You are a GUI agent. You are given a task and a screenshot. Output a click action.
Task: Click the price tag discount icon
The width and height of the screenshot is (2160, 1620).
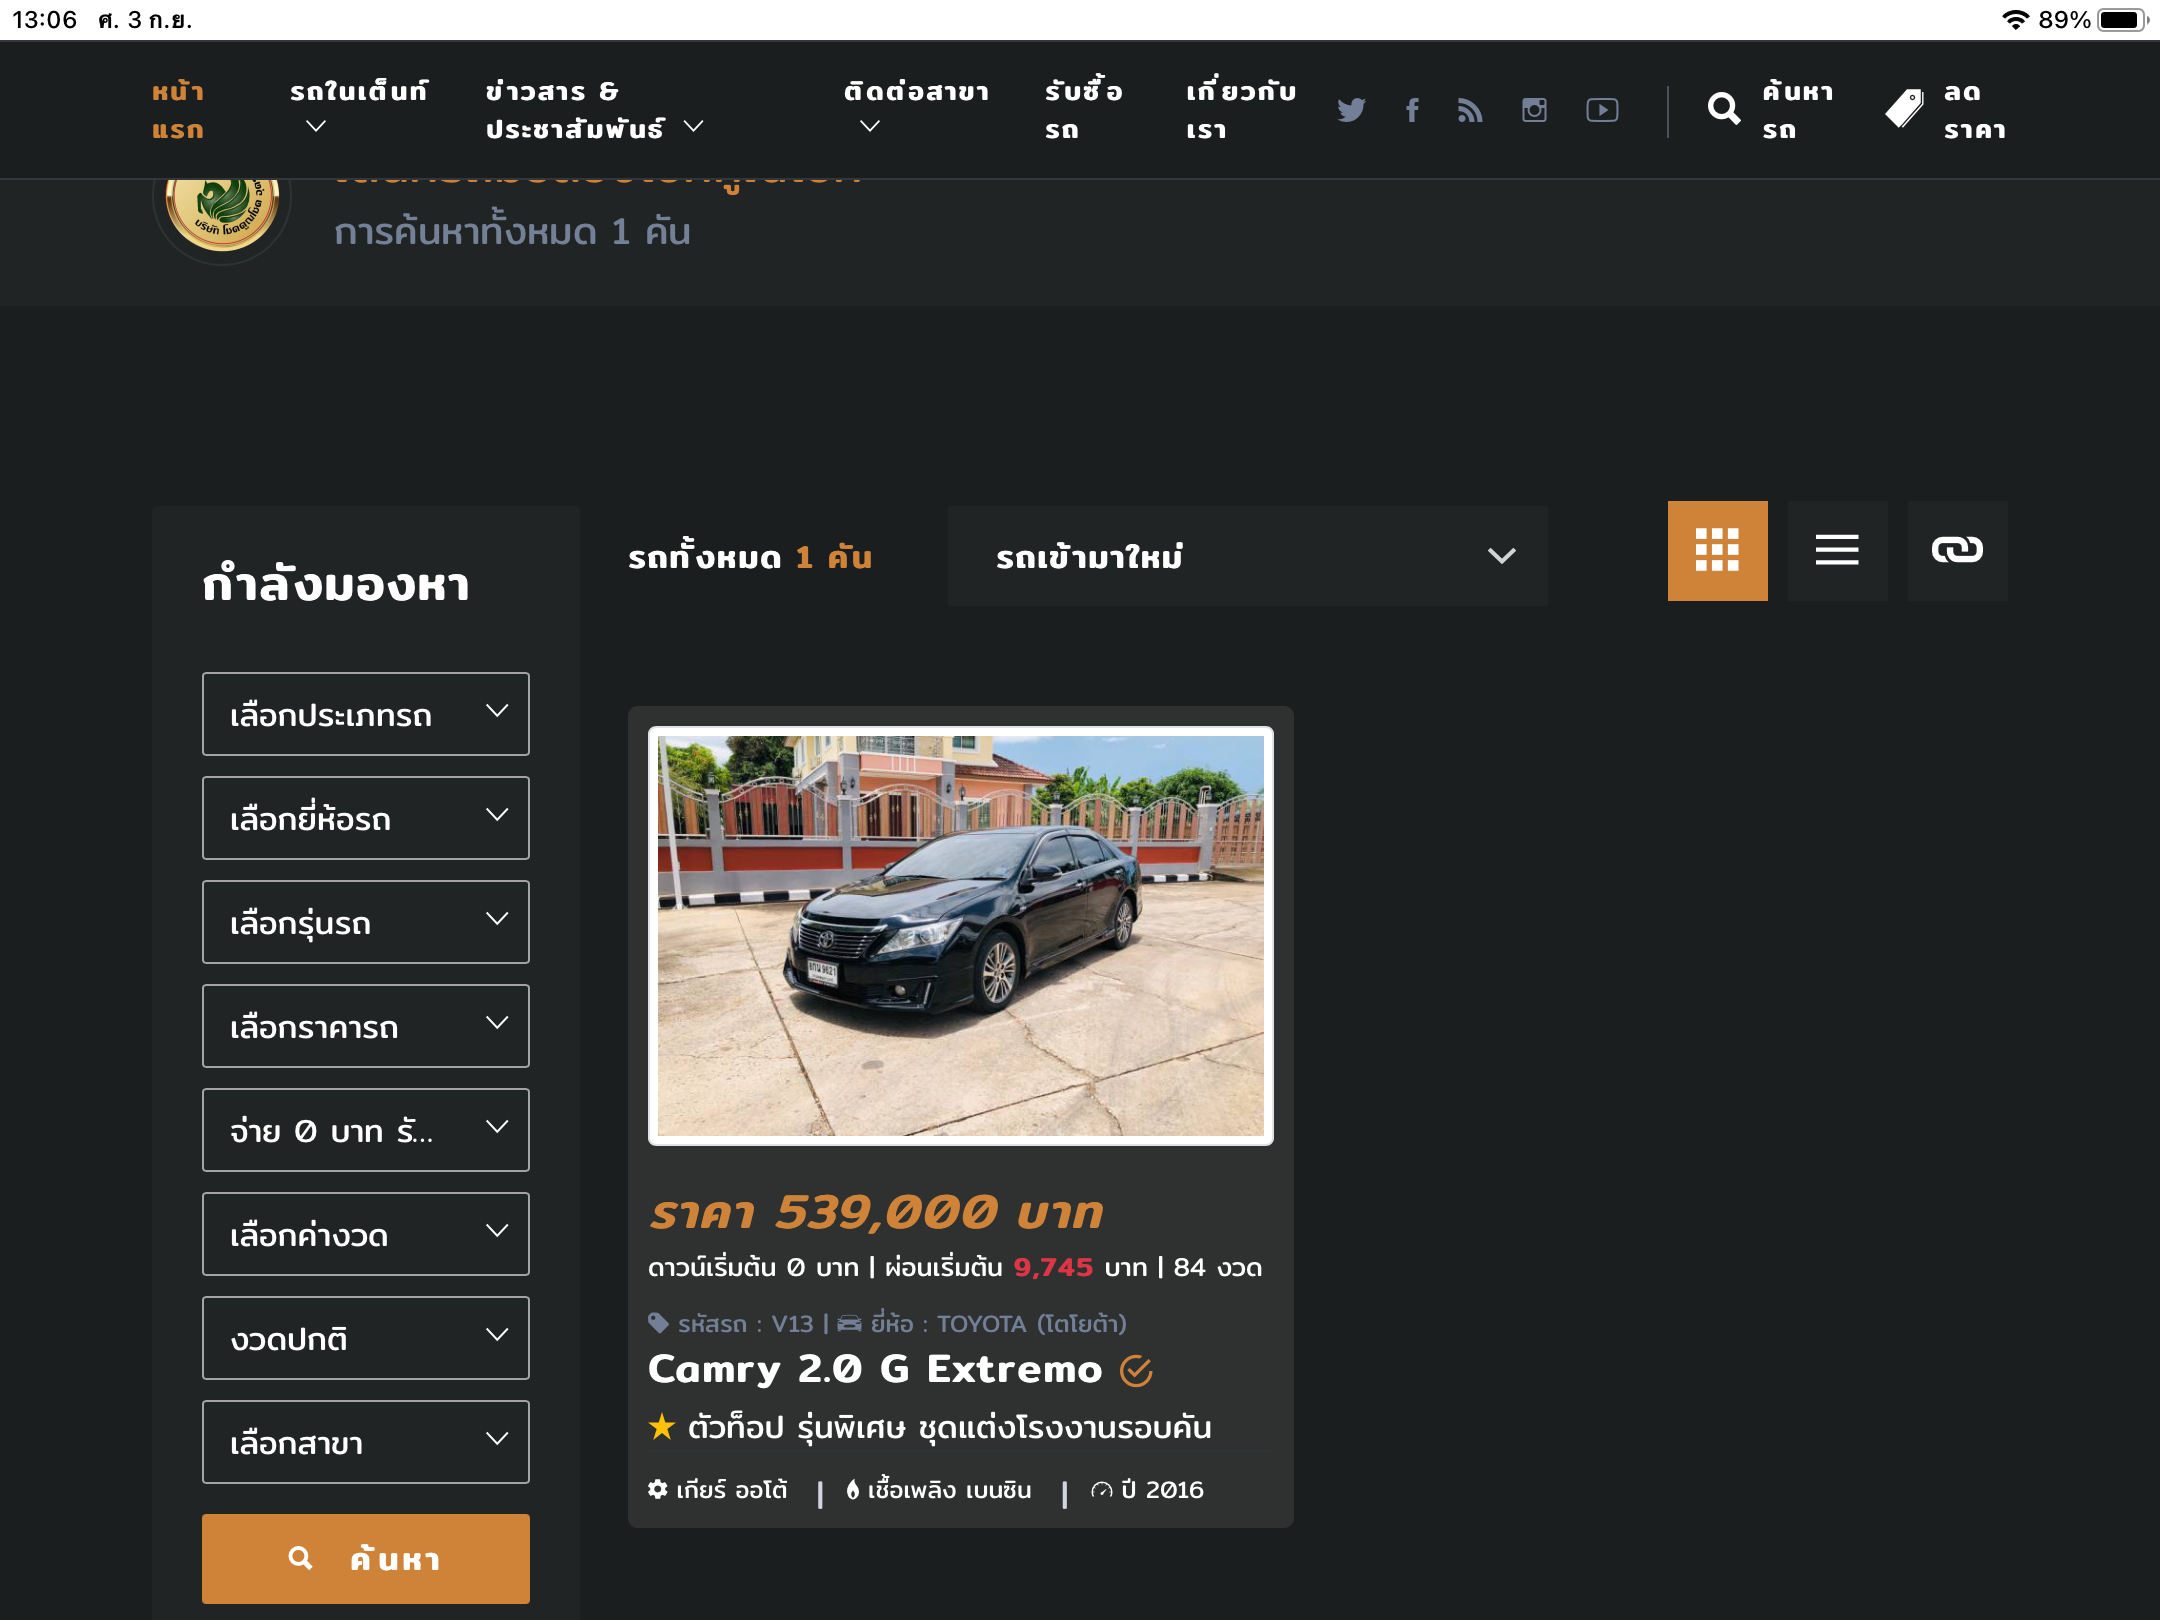[x=1904, y=108]
